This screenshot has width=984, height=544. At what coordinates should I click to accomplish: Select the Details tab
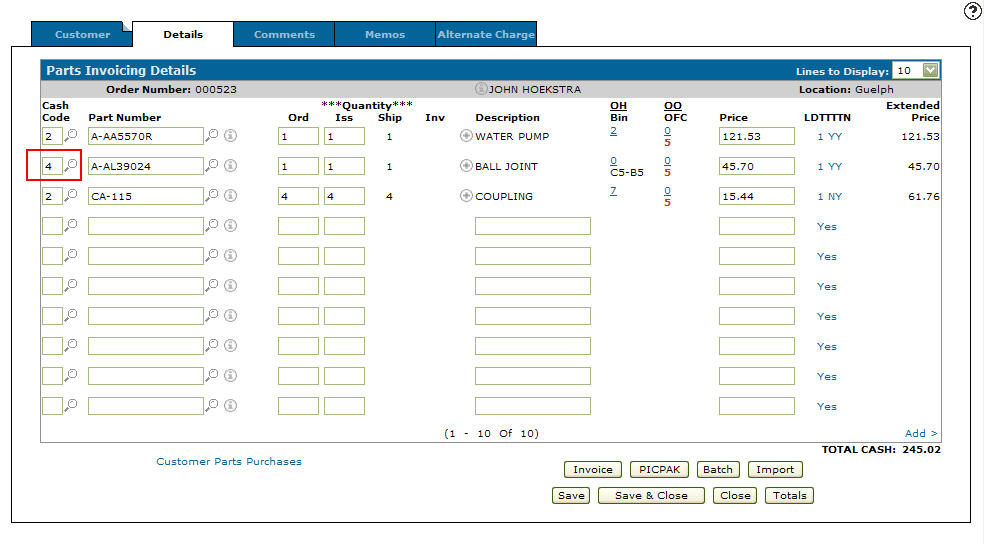pyautogui.click(x=183, y=35)
